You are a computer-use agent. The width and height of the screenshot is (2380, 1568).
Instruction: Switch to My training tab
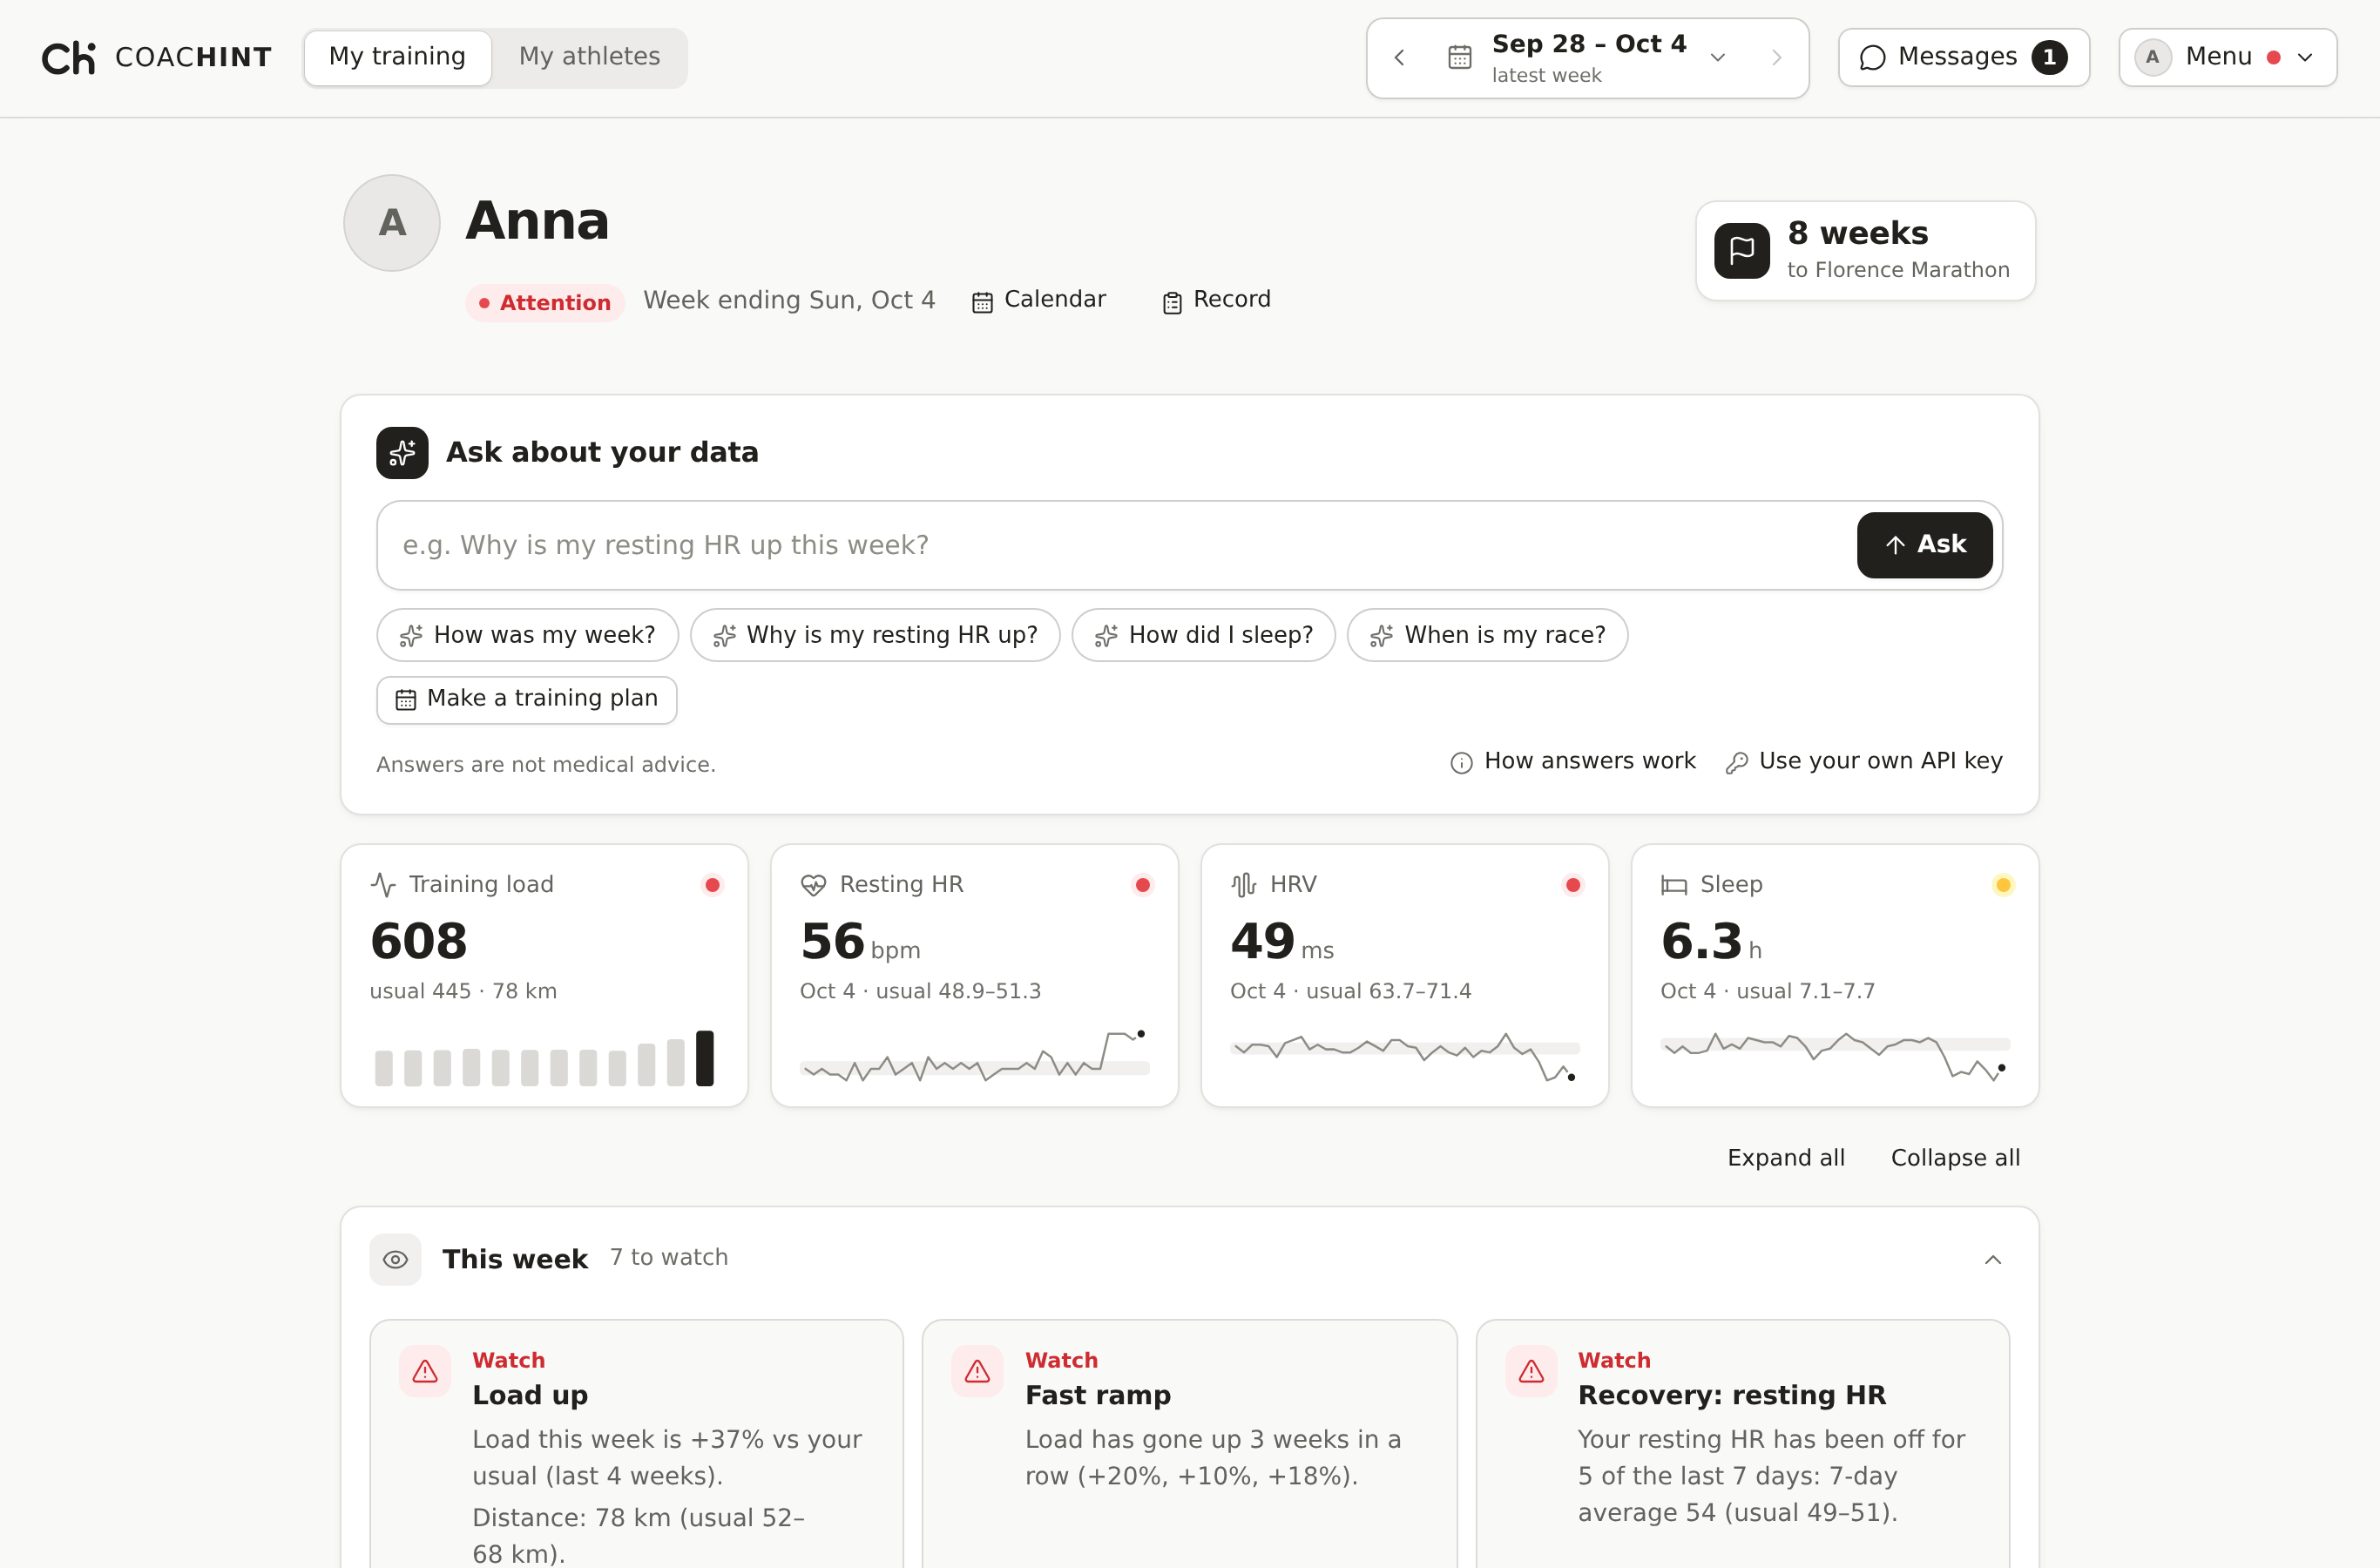pos(397,57)
